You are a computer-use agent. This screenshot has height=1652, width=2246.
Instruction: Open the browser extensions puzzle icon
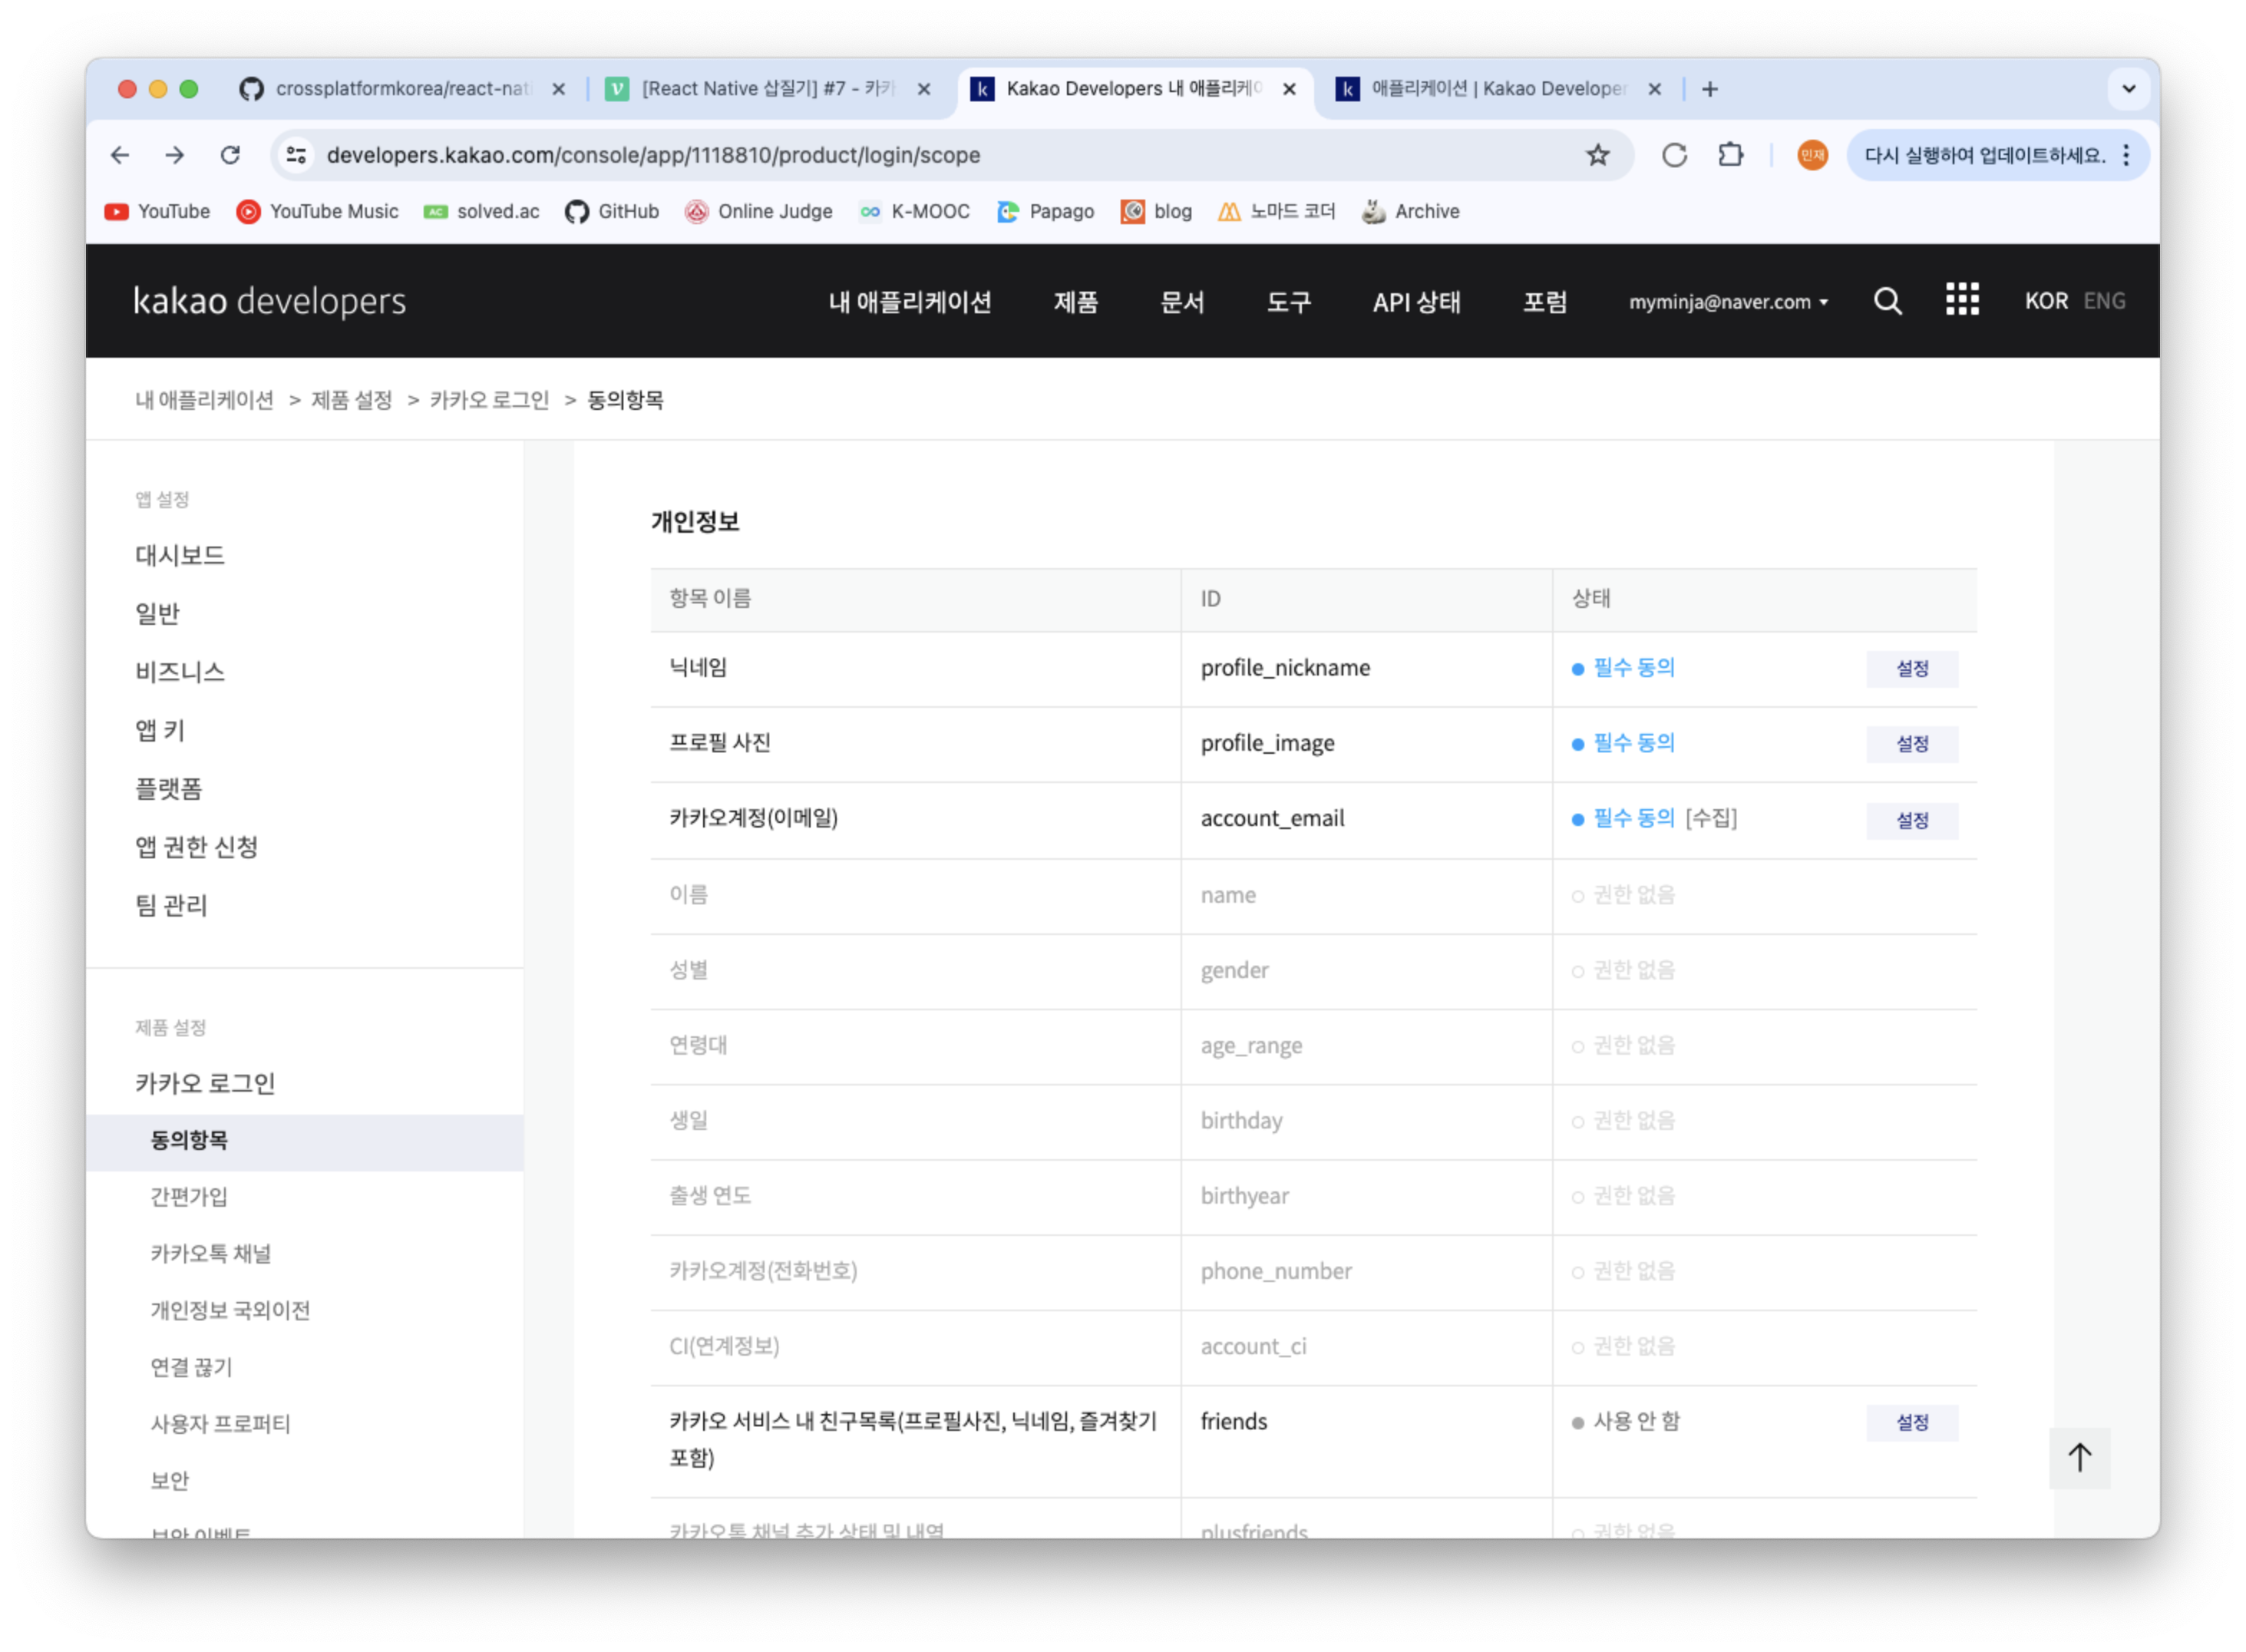point(1730,155)
